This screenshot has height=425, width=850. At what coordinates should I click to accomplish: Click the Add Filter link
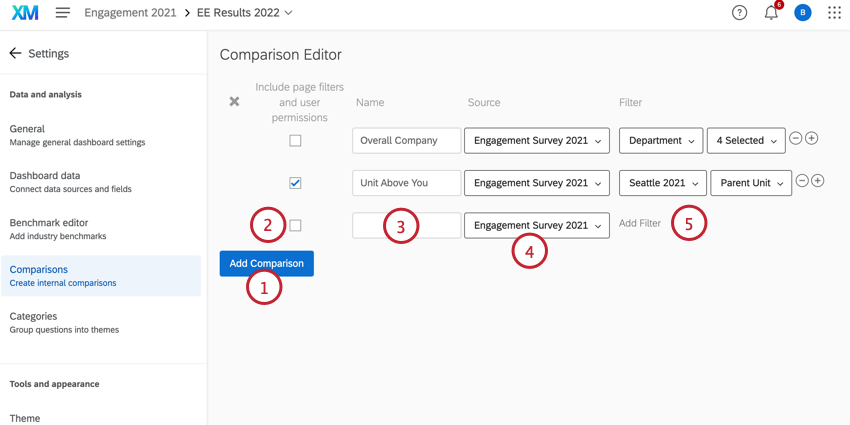coord(640,224)
